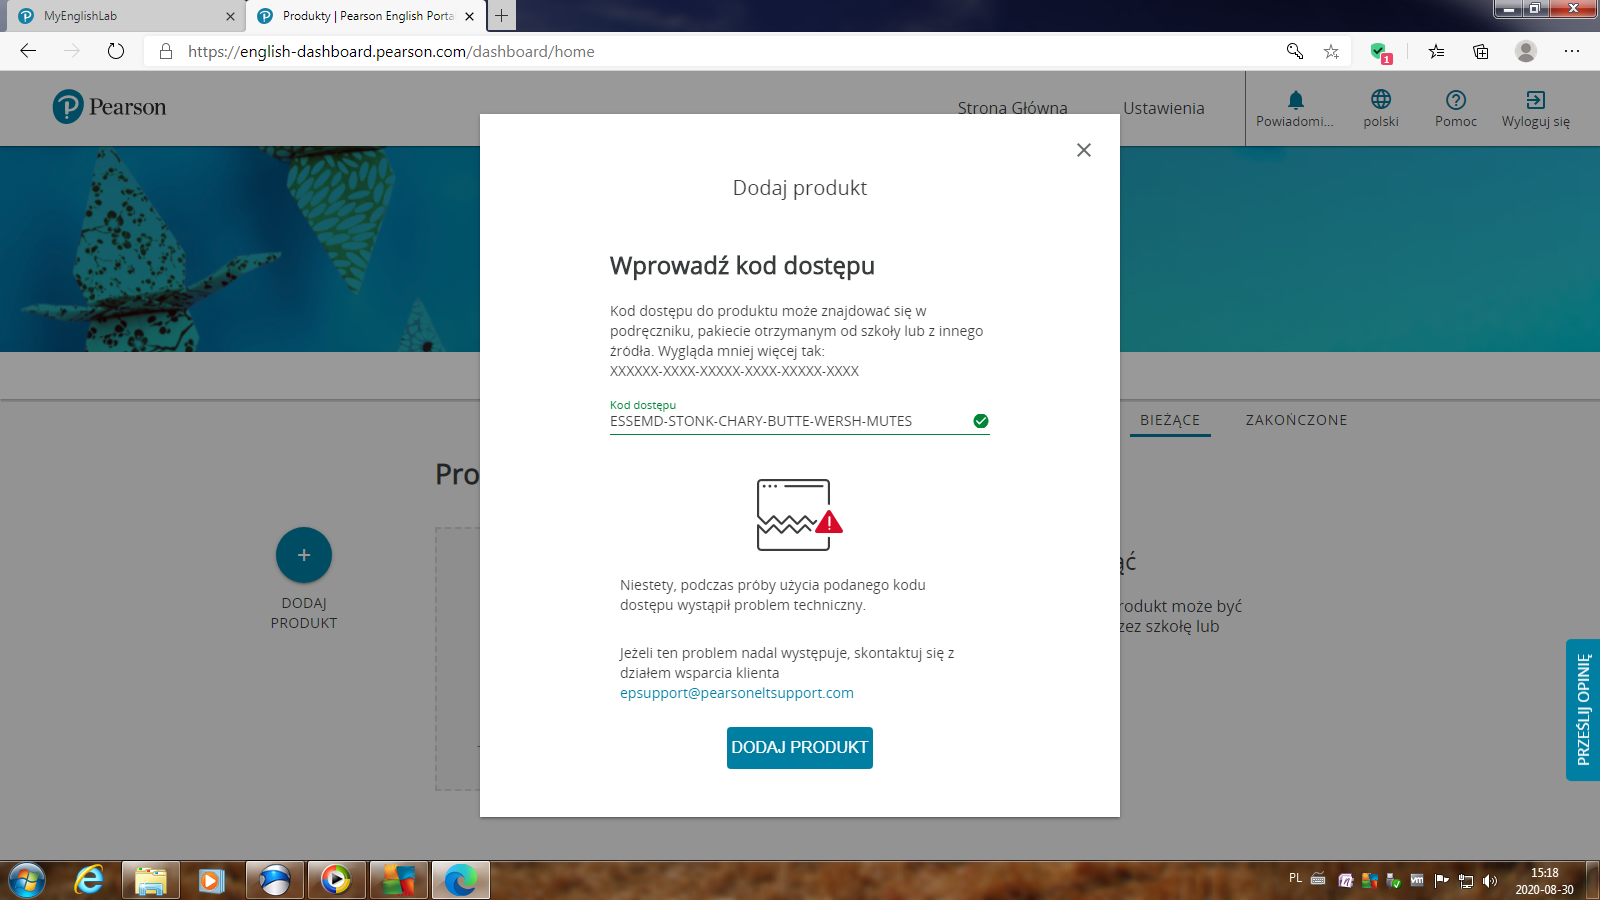Open the OneNote tray icon

click(x=1345, y=881)
